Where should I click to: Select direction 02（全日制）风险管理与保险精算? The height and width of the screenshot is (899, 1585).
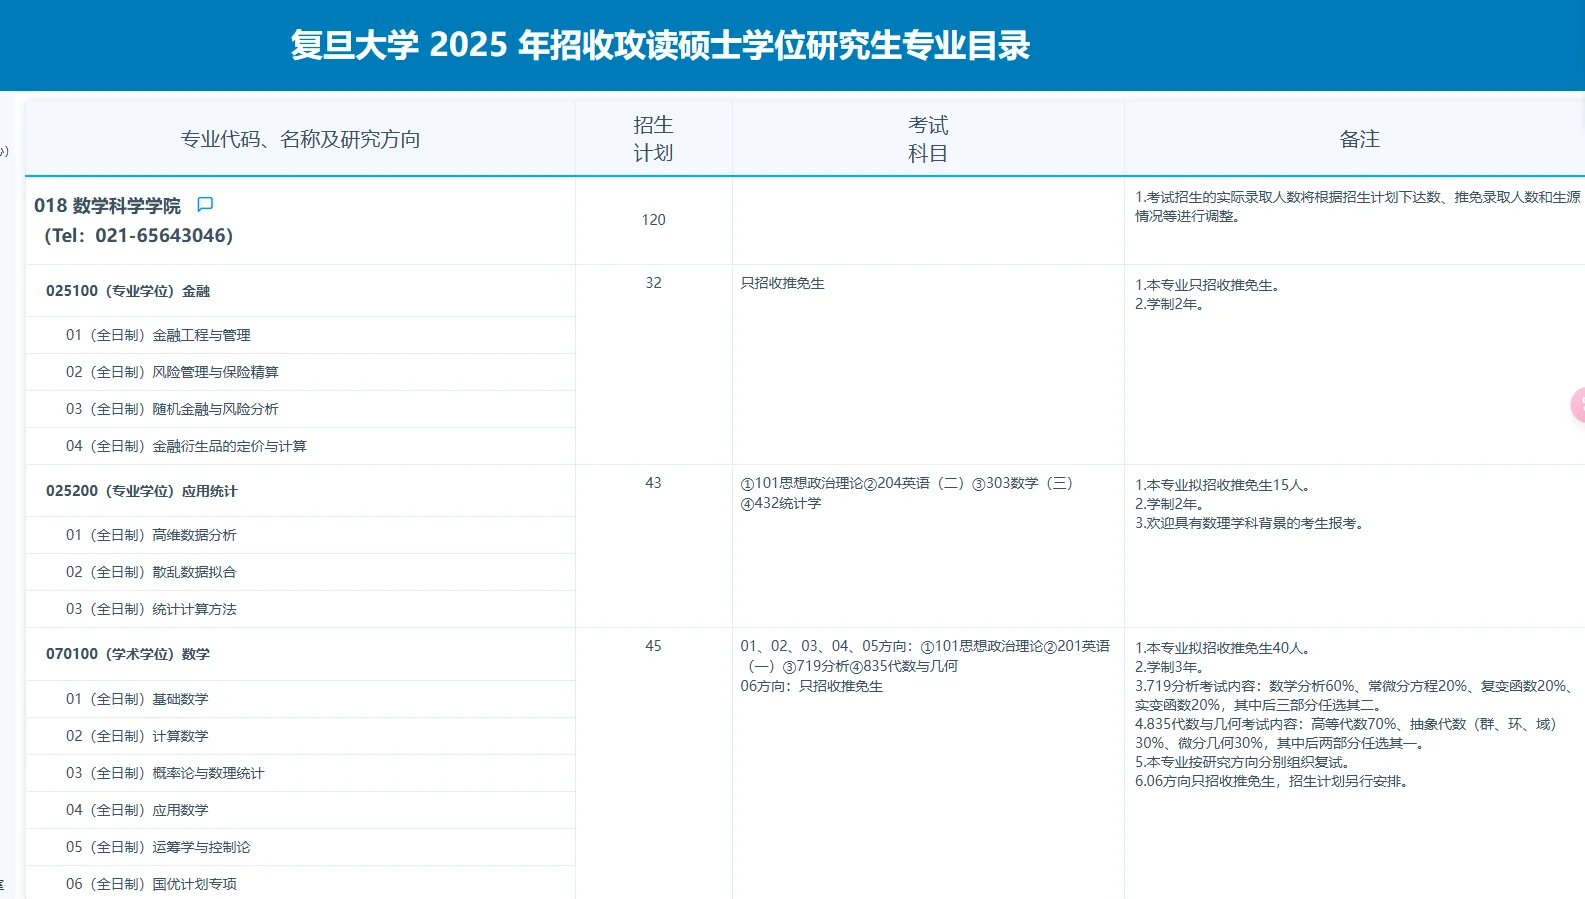(x=300, y=372)
